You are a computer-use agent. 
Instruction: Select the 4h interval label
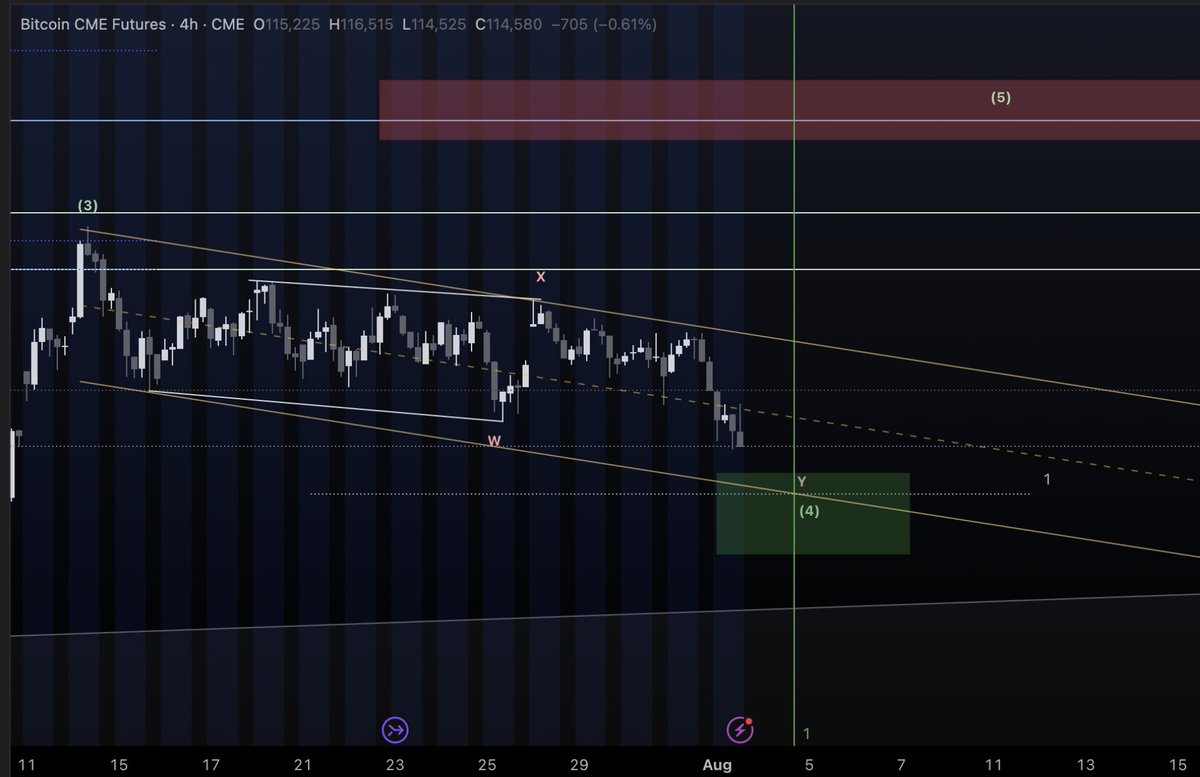coord(190,24)
